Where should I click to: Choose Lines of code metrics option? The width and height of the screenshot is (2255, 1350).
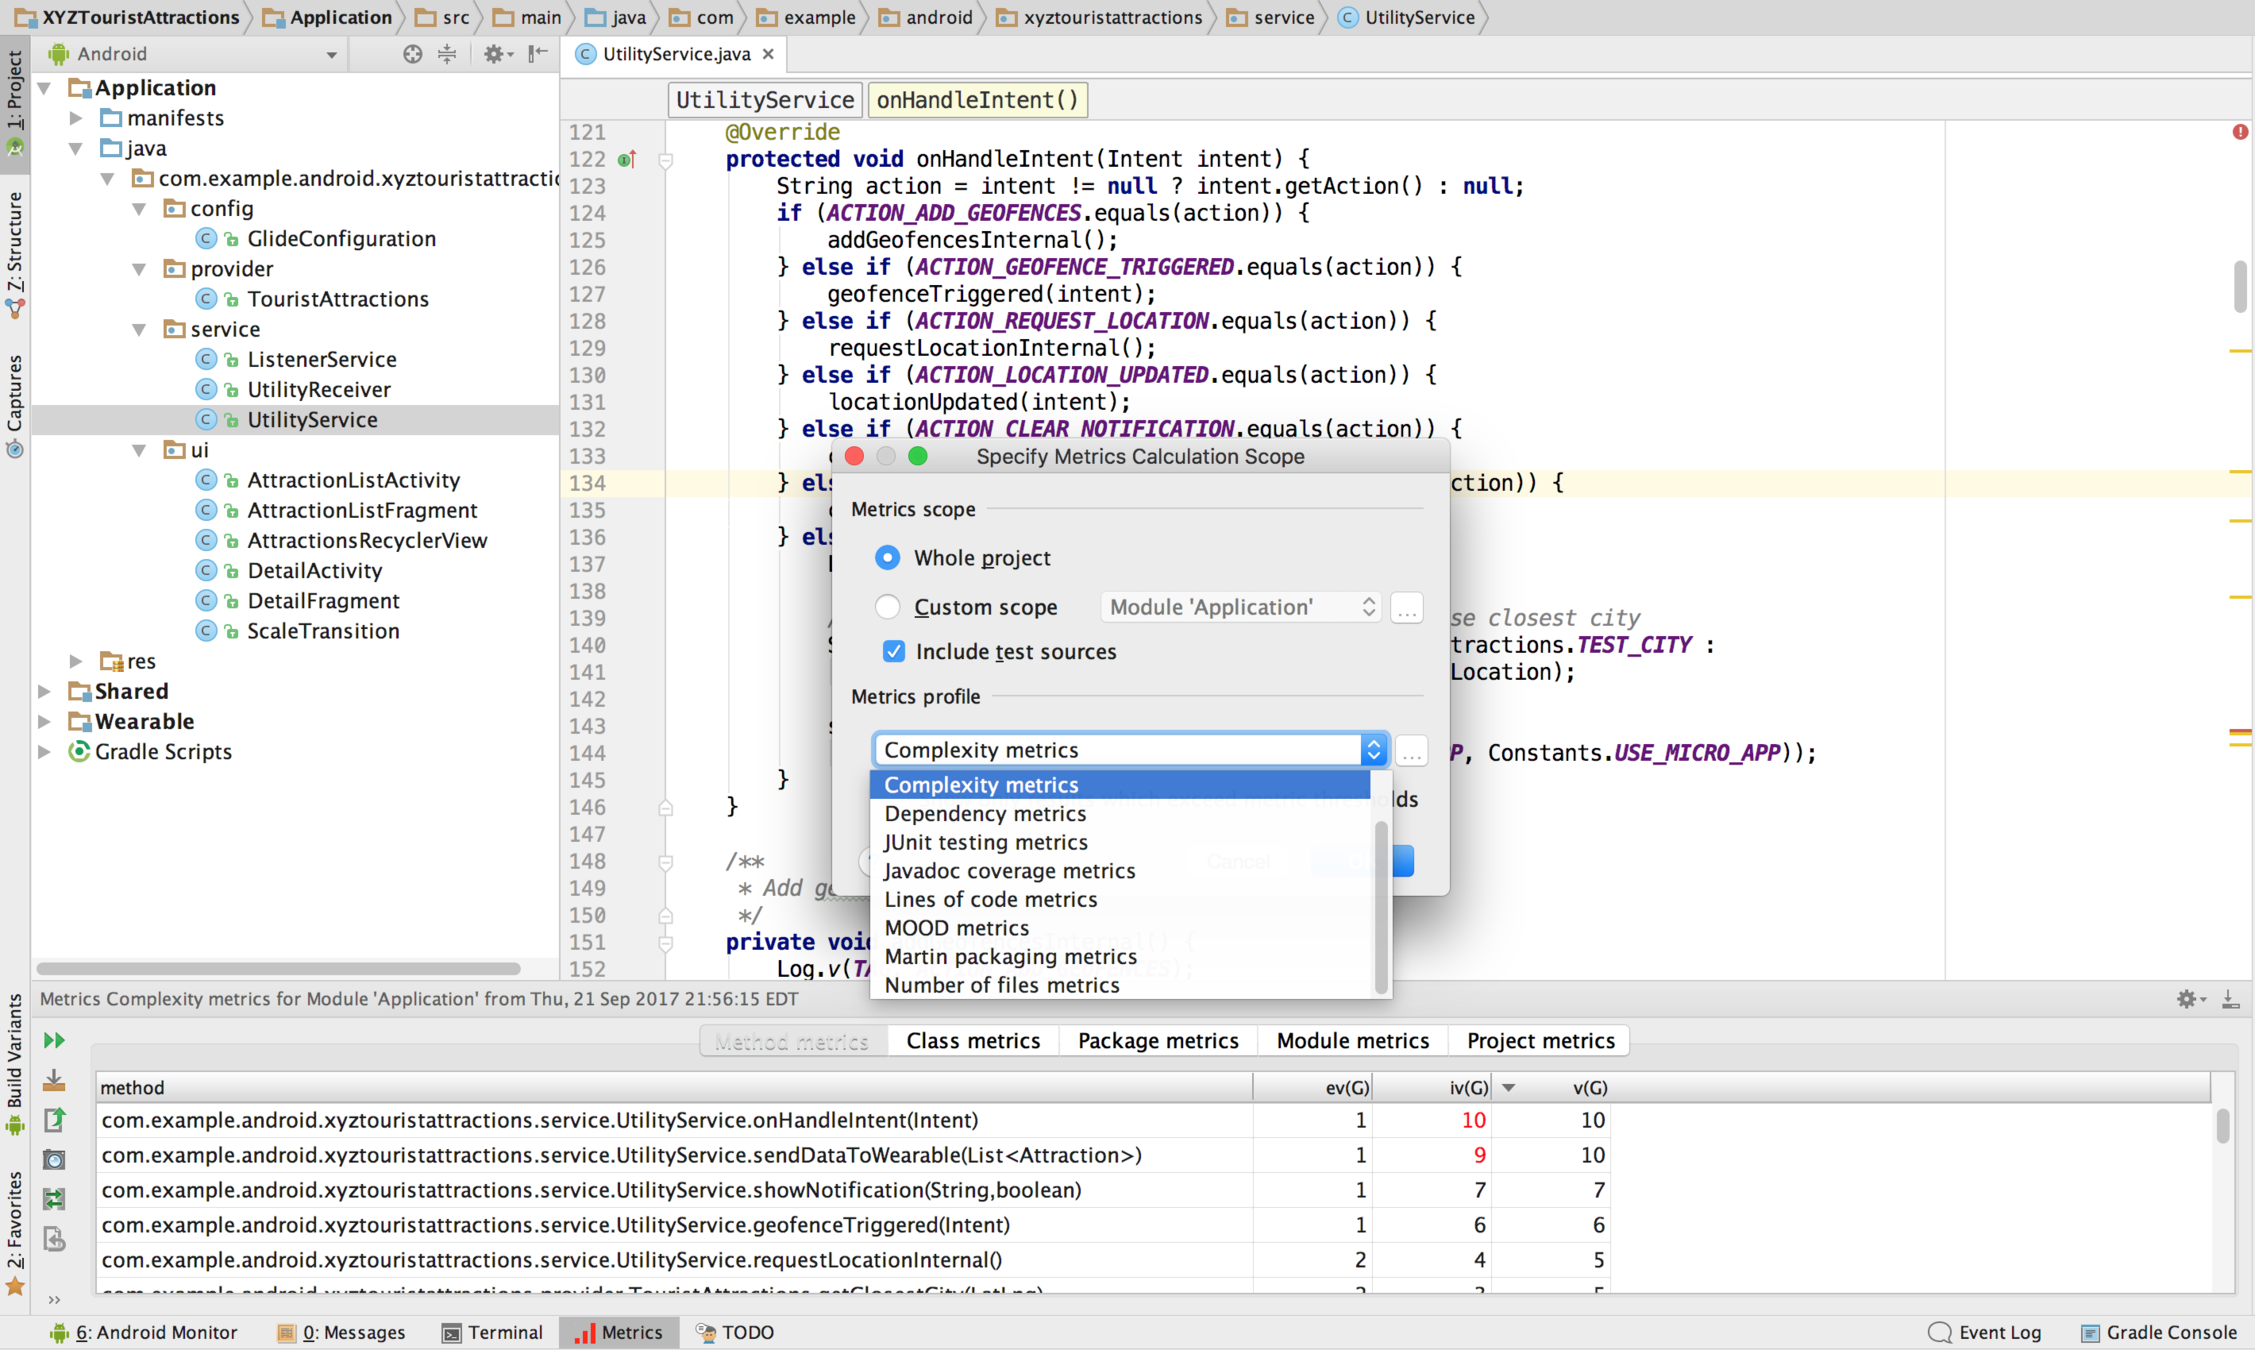tap(990, 899)
